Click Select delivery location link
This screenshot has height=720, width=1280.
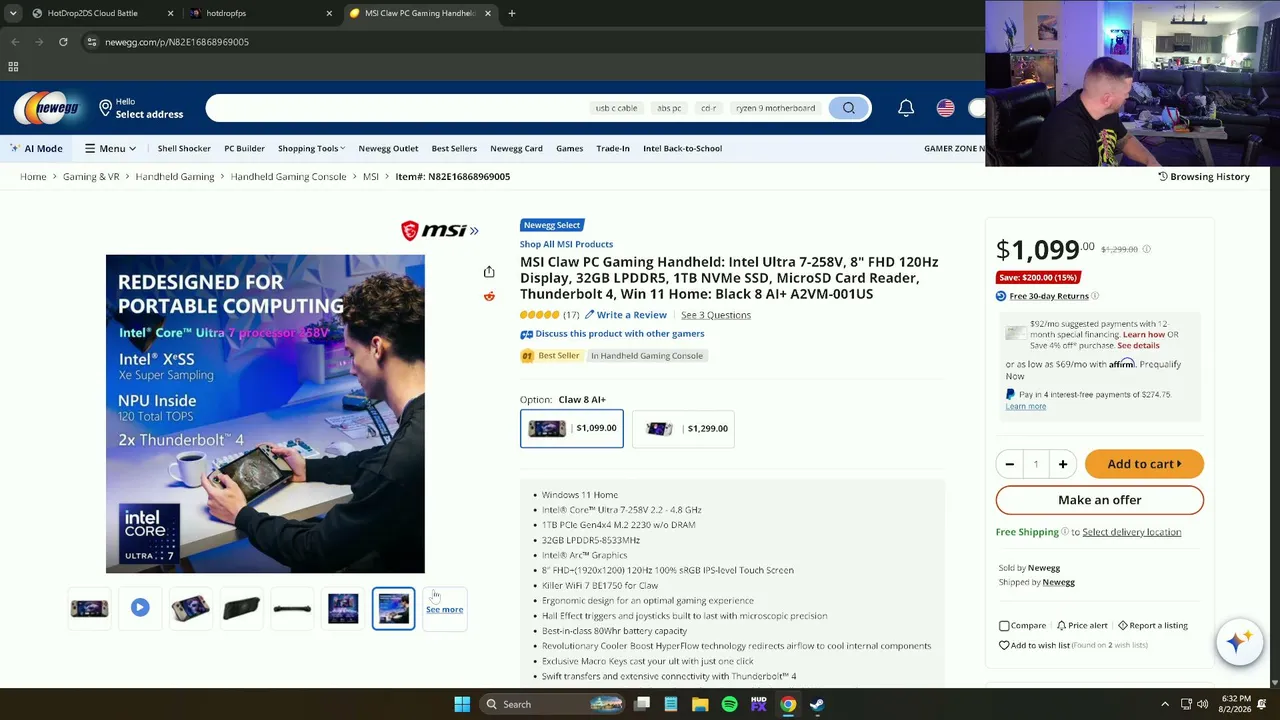1131,532
